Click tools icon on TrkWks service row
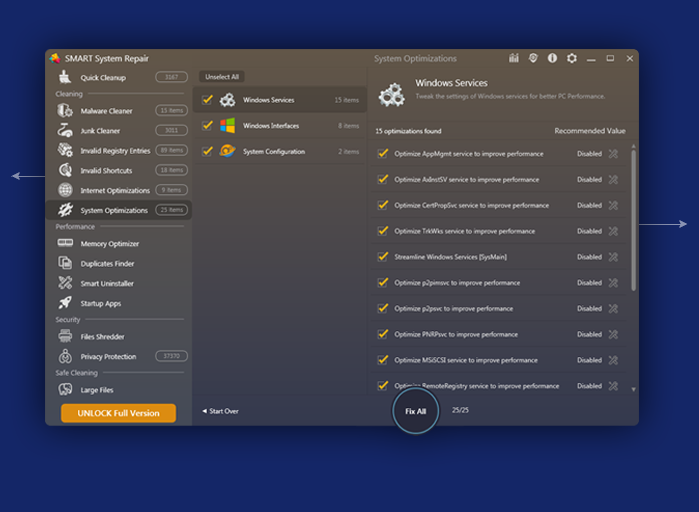The height and width of the screenshot is (512, 699). (613, 231)
